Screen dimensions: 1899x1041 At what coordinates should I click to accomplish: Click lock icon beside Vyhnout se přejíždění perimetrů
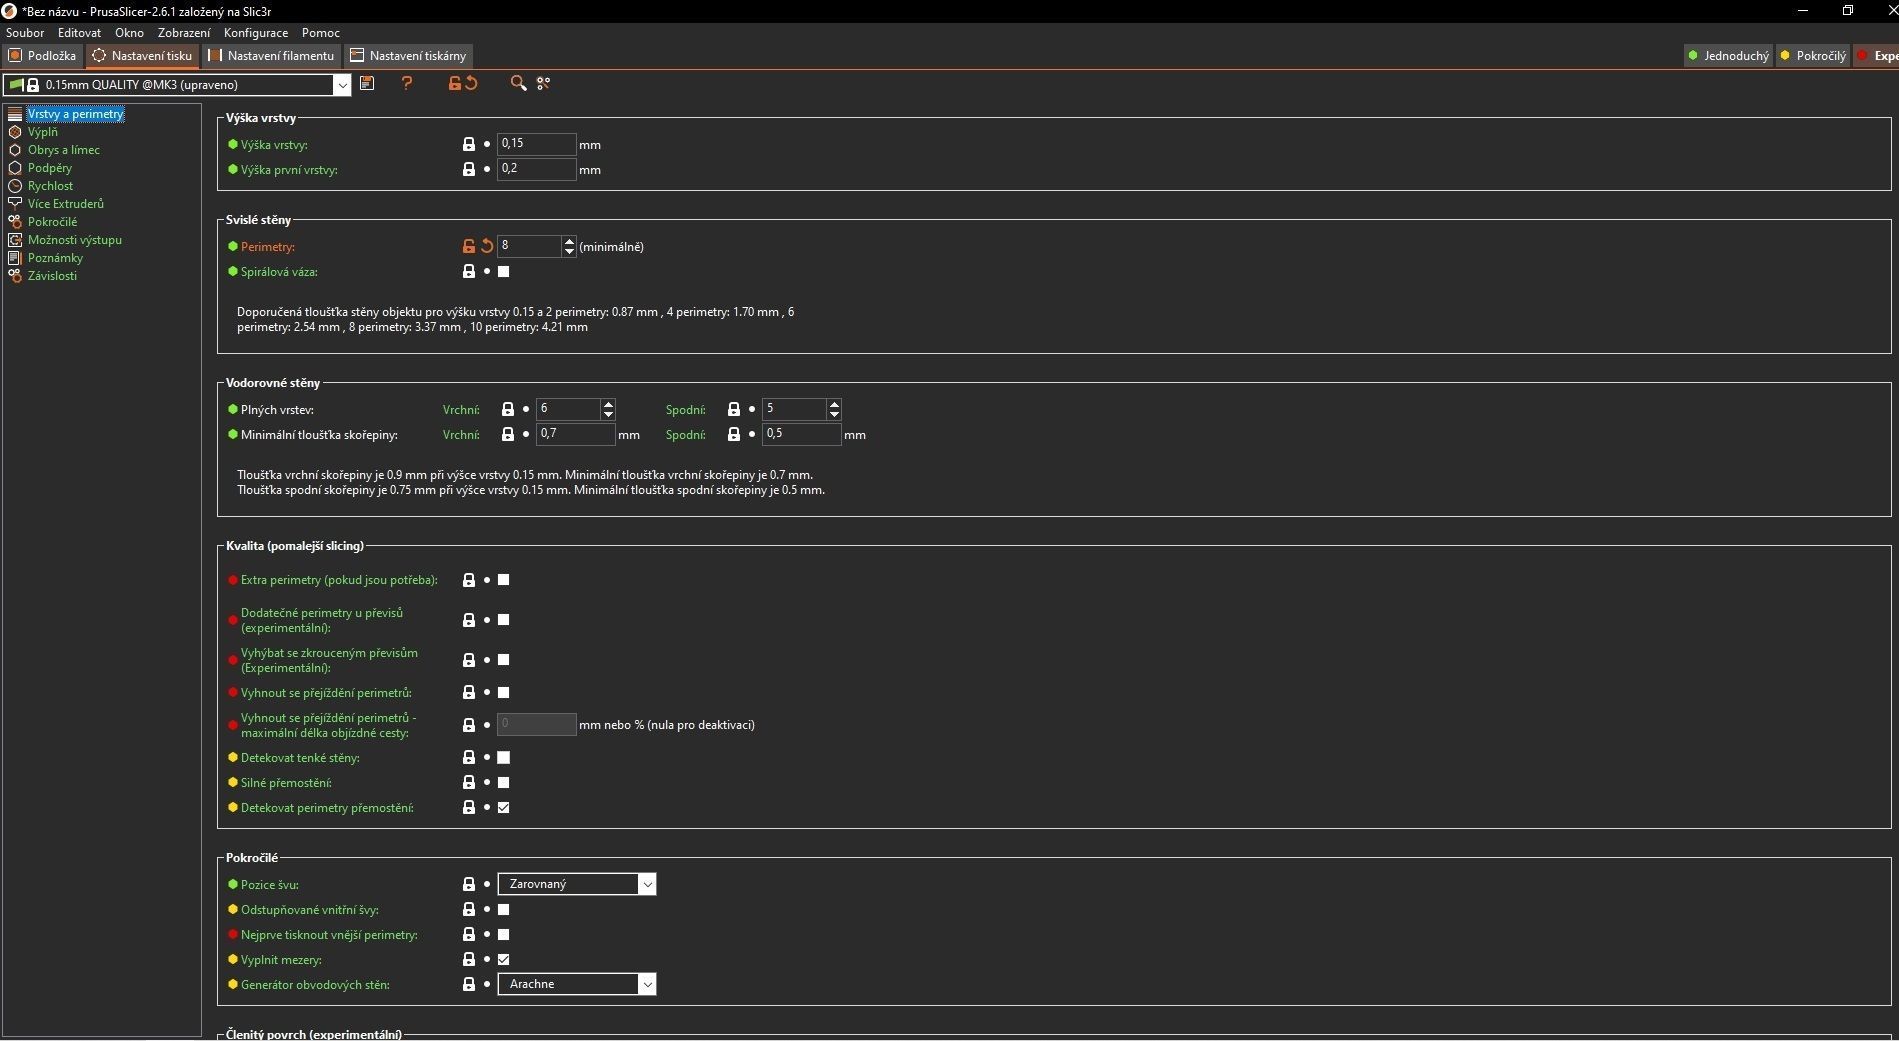468,692
